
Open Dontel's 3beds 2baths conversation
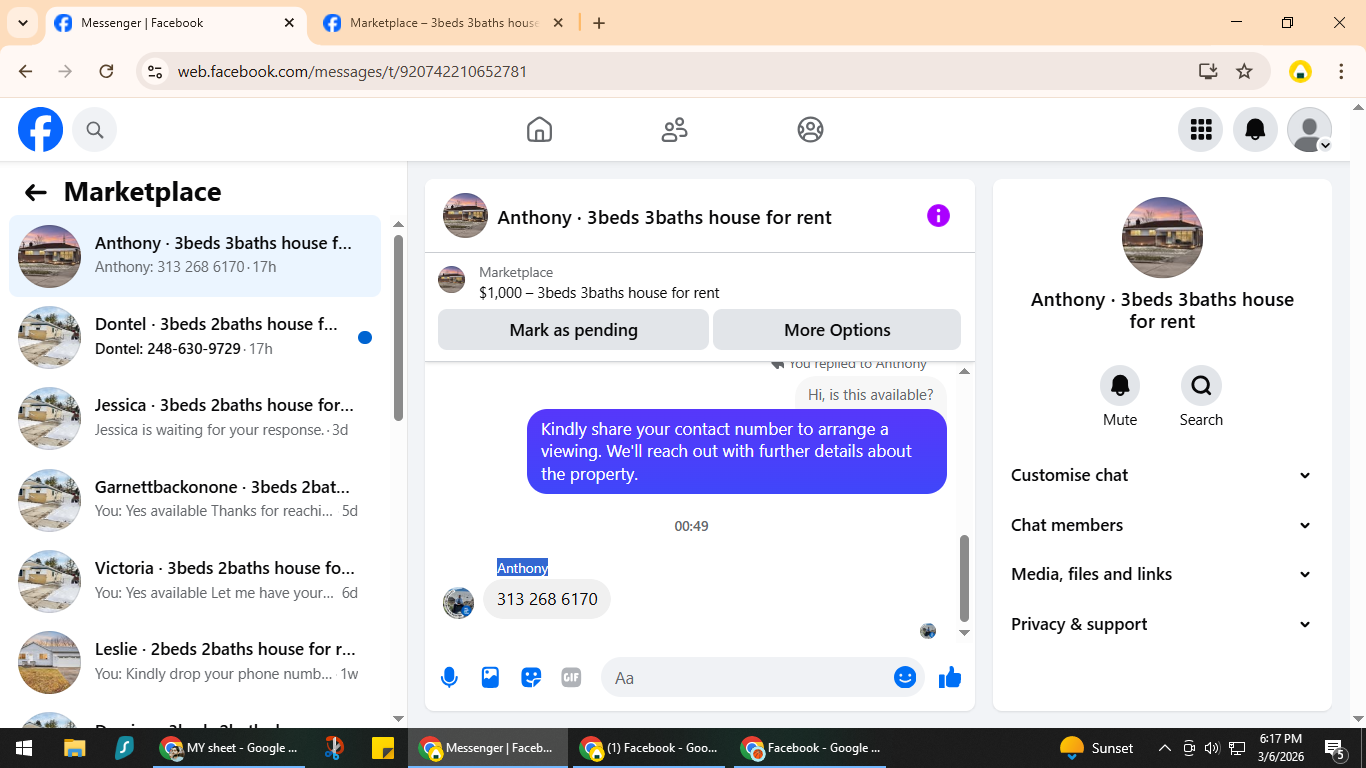click(195, 337)
